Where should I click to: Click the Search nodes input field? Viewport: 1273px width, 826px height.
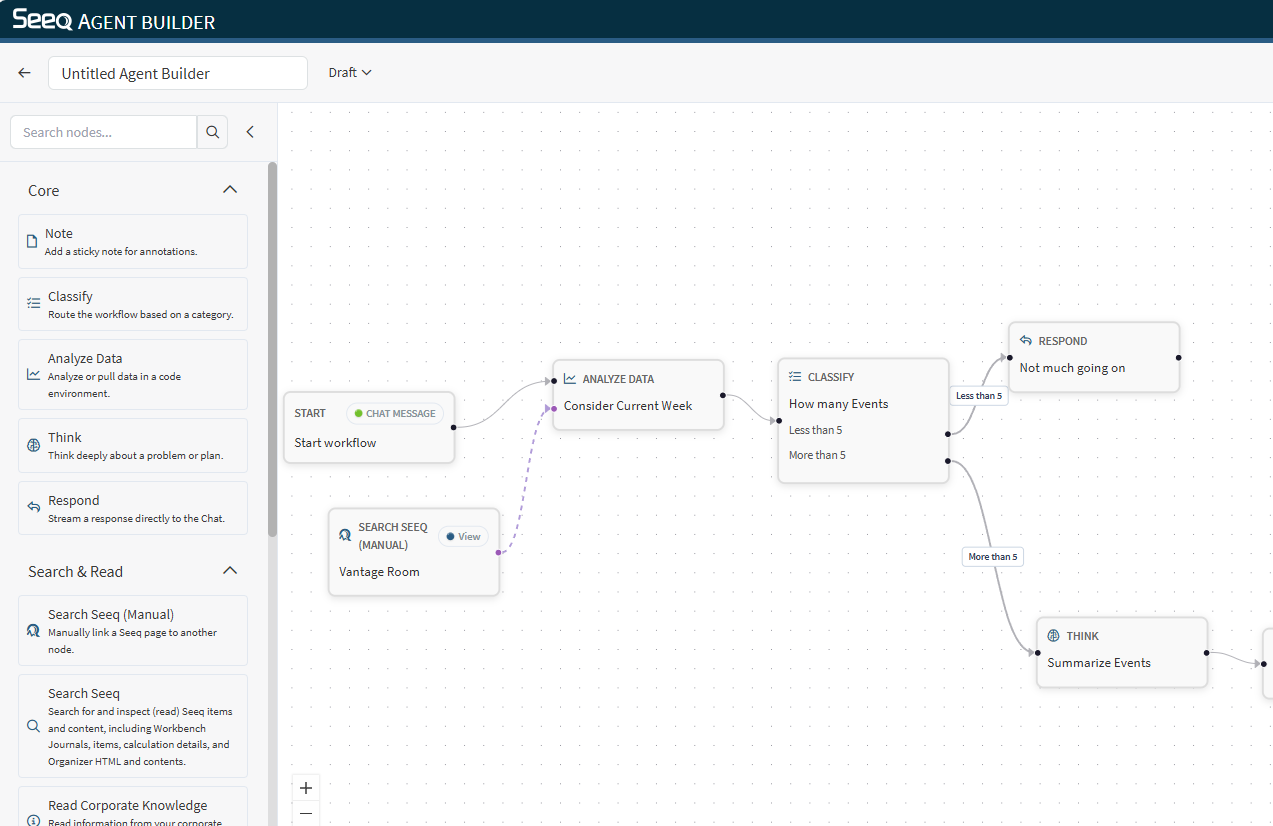click(104, 132)
